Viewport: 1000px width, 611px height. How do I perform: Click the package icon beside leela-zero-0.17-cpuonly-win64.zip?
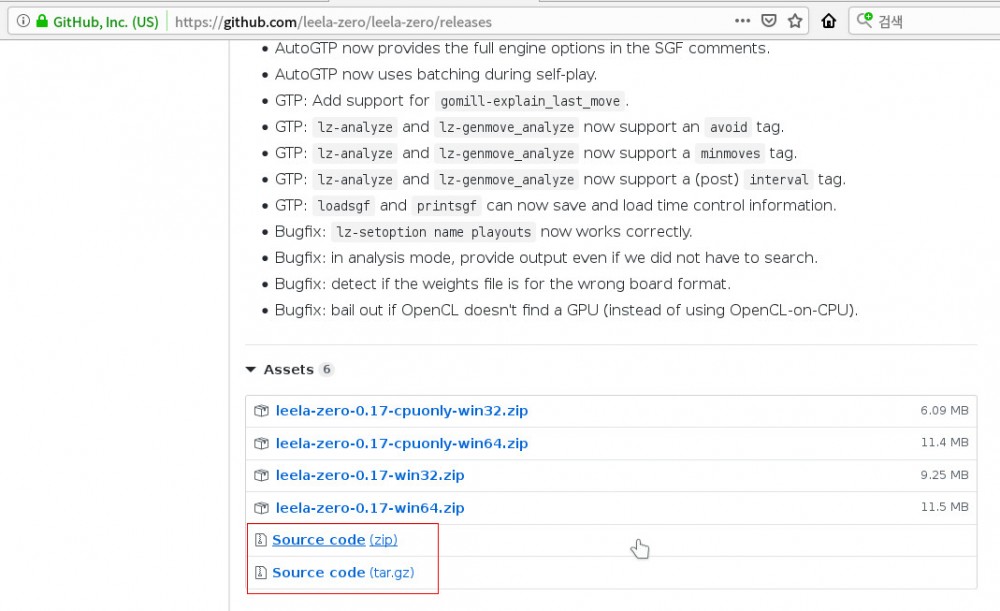(261, 443)
